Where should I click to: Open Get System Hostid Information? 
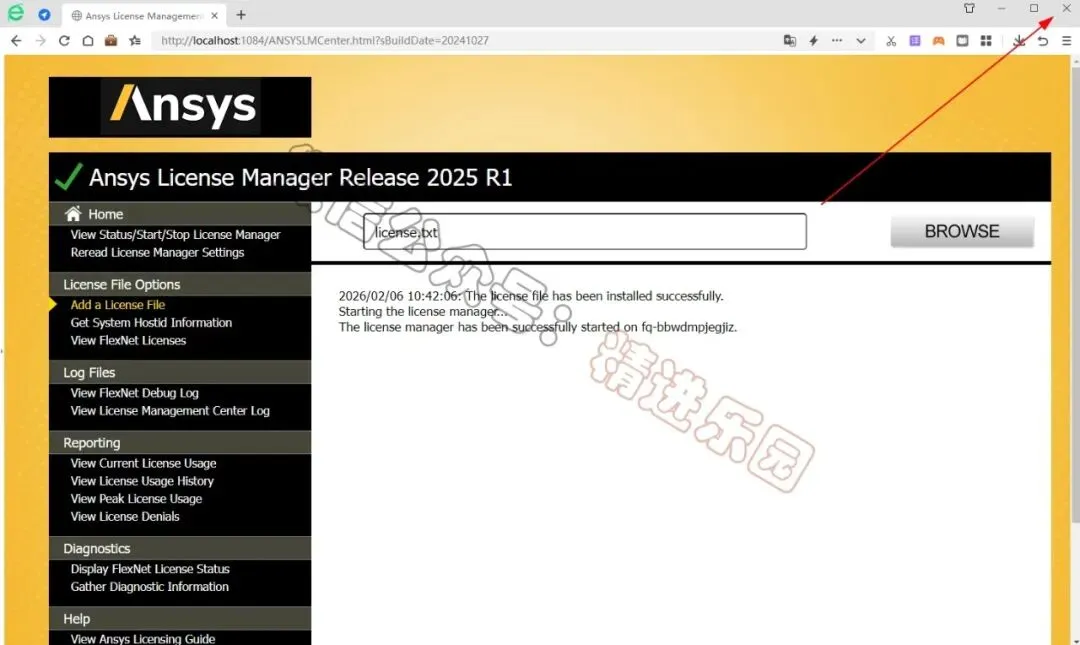(x=151, y=322)
